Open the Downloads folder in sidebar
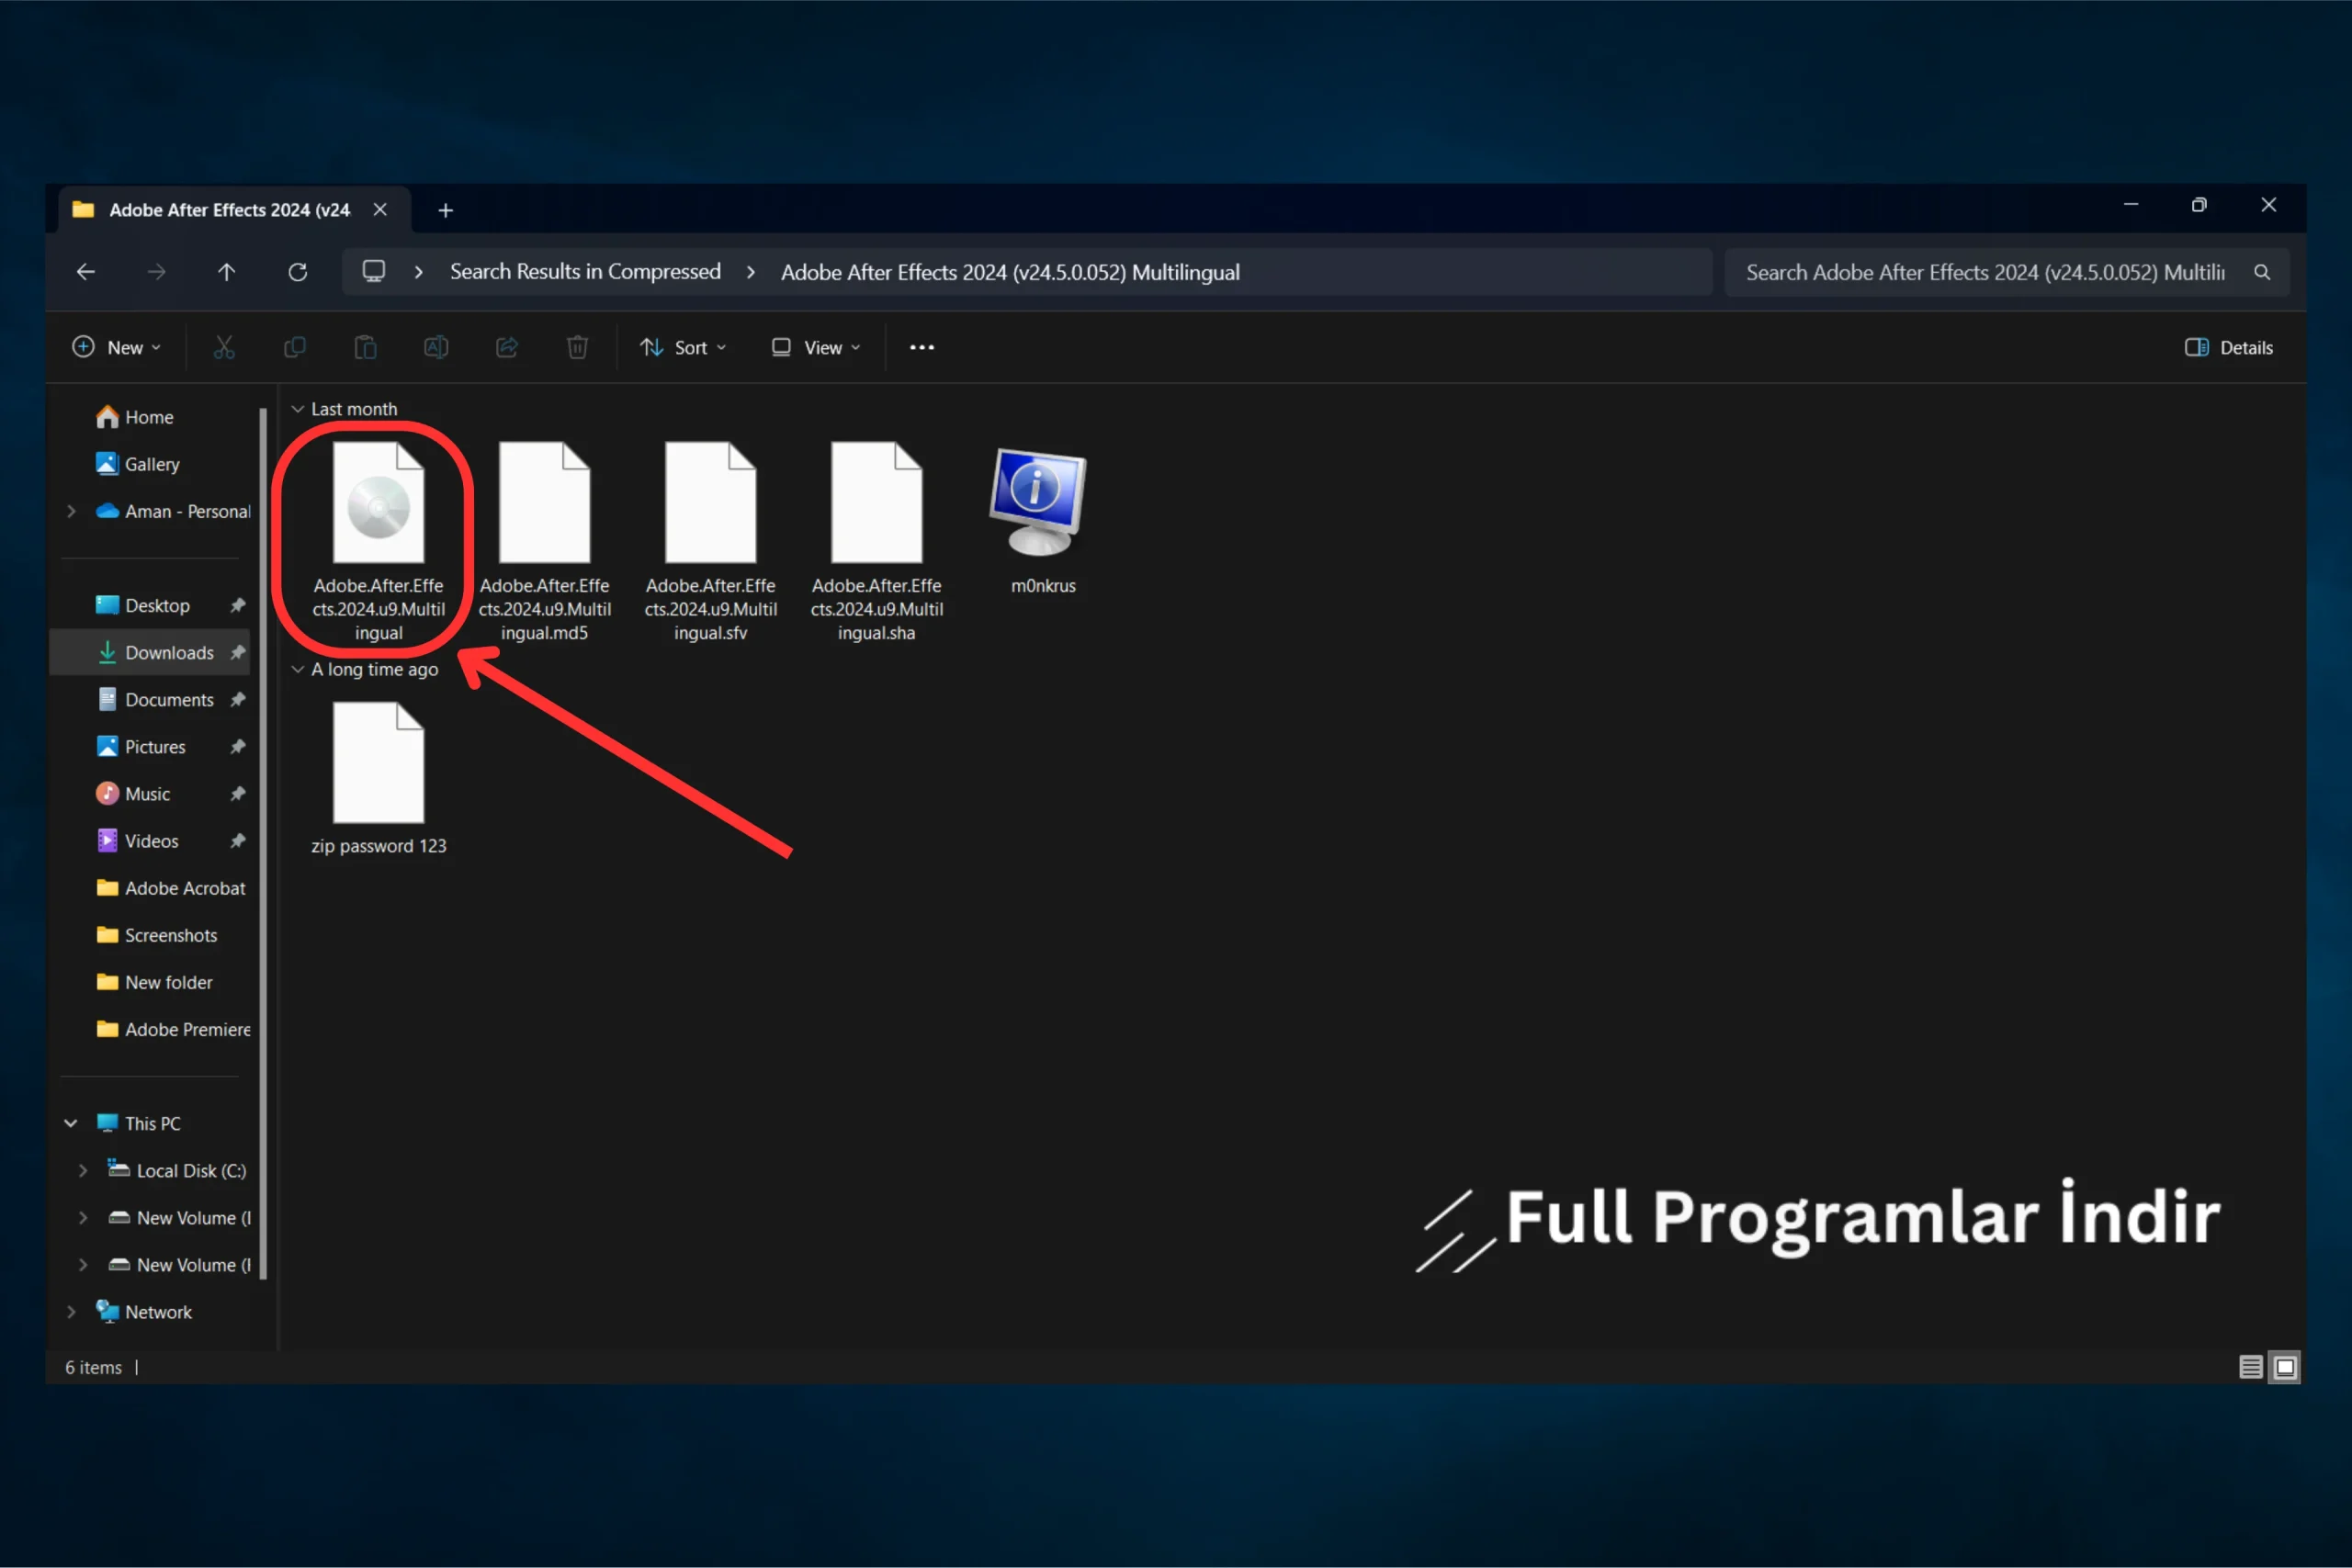The image size is (2352, 1568). pos(150,652)
